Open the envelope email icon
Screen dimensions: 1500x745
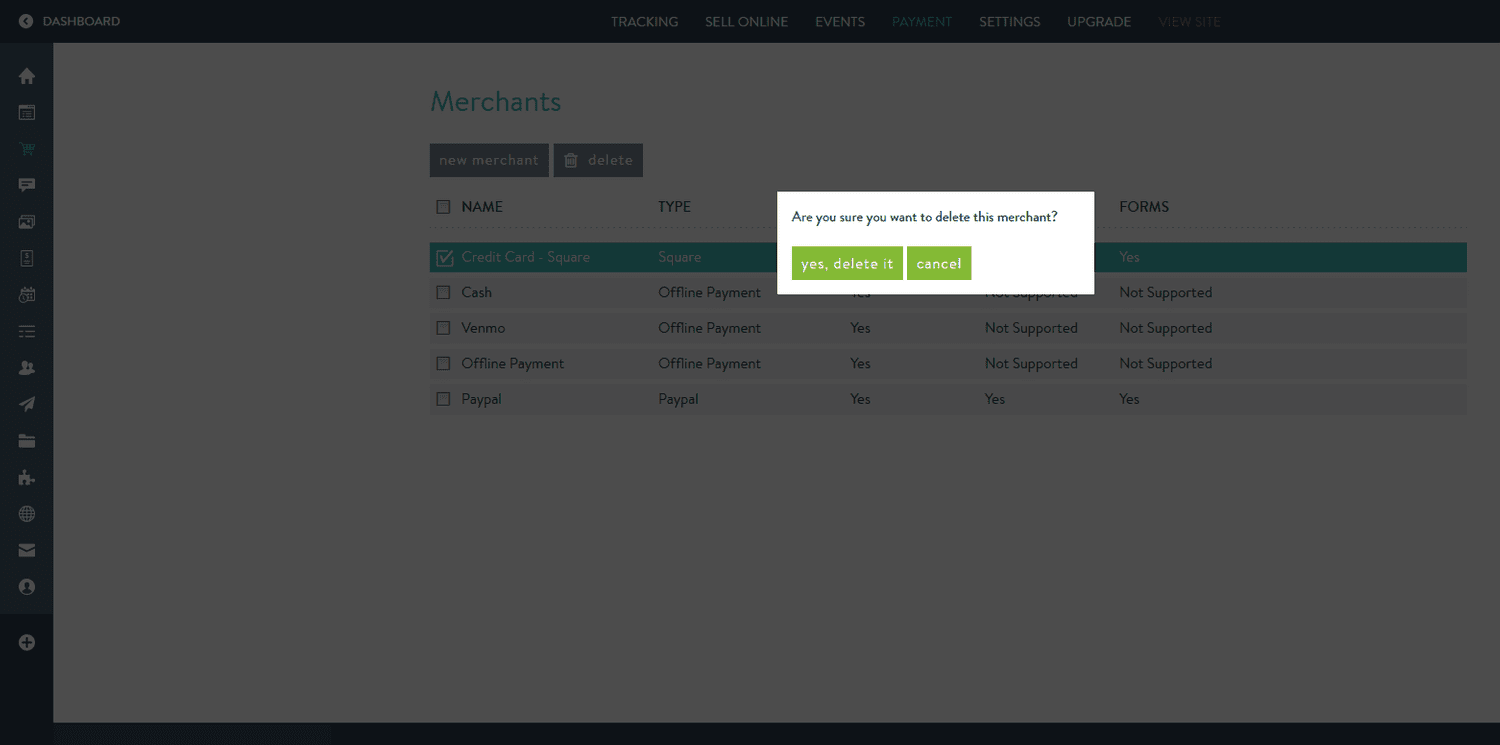pos(26,550)
